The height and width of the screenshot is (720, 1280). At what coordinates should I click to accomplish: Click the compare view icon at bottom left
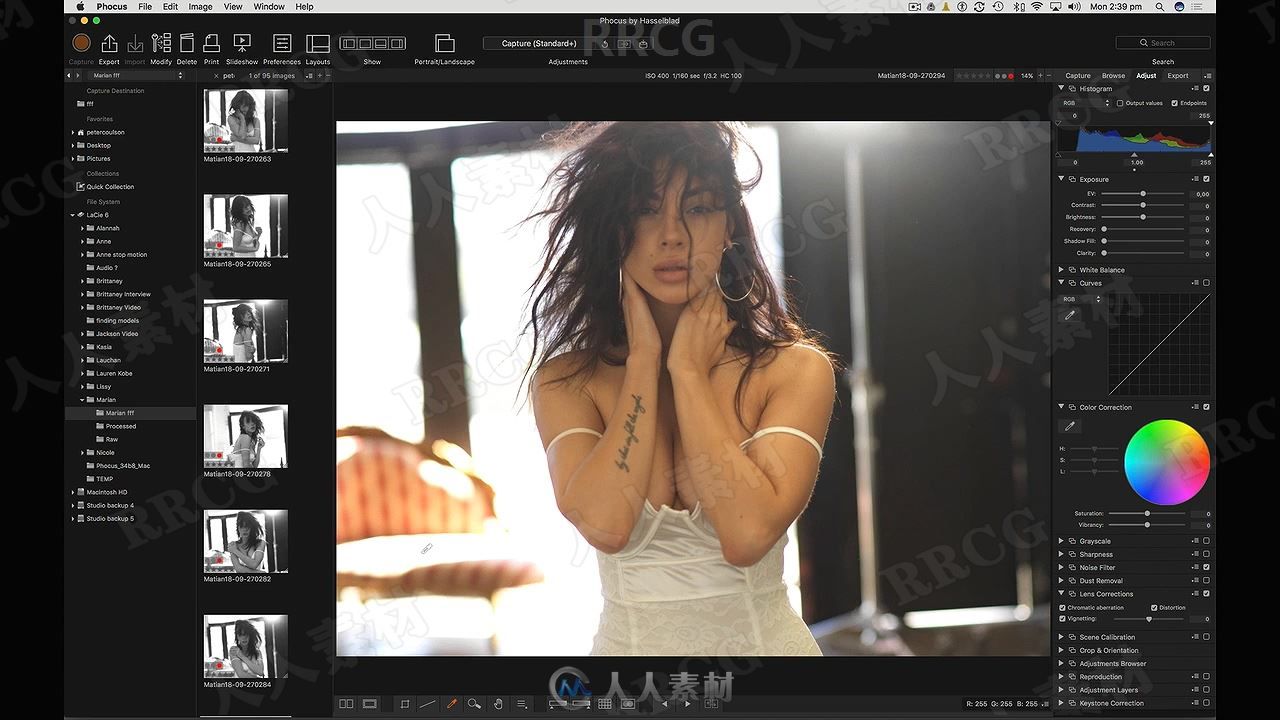point(346,704)
